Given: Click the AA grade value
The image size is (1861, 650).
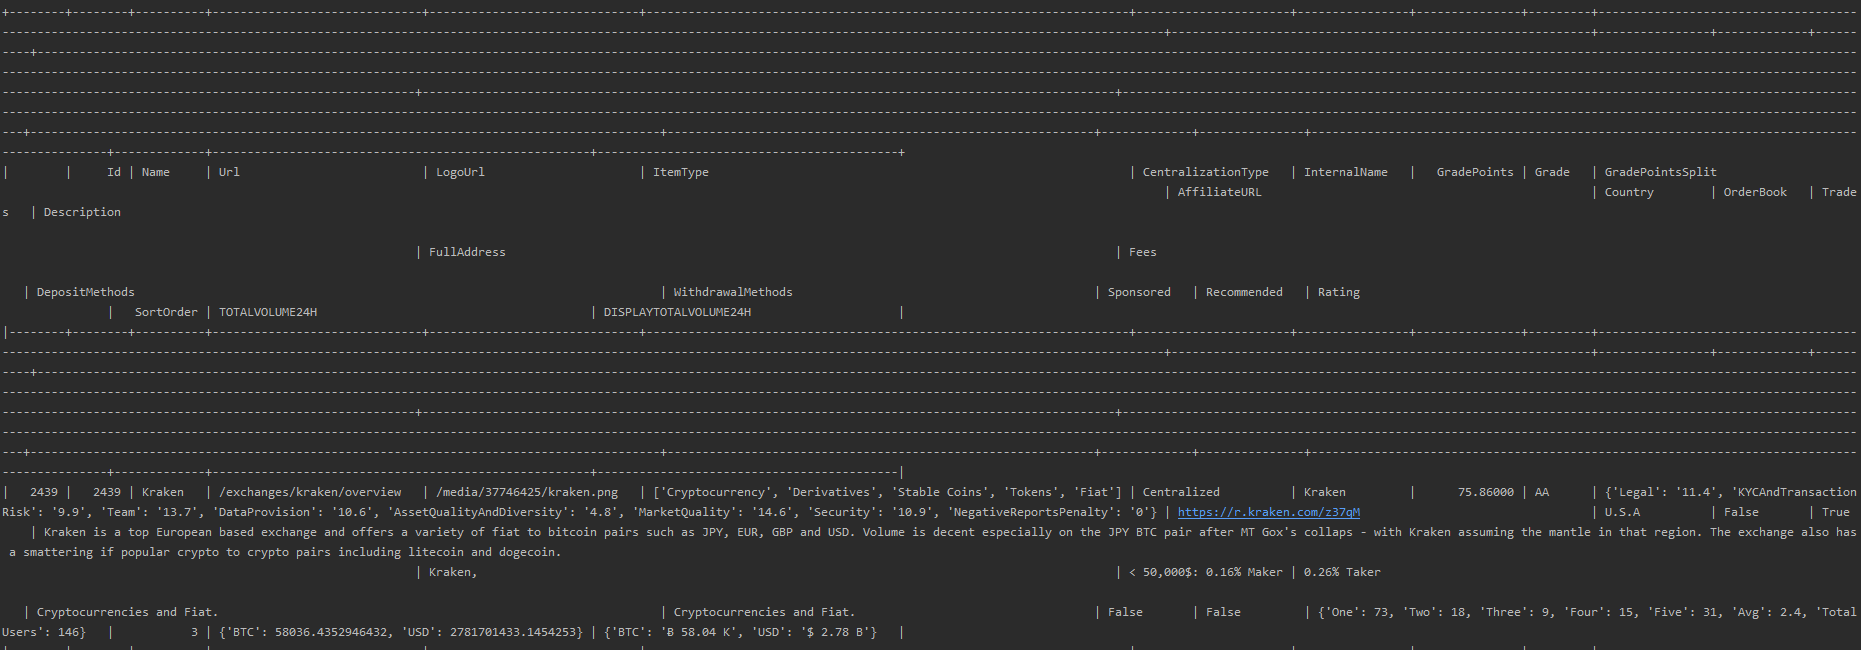Looking at the screenshot, I should click(x=1542, y=492).
